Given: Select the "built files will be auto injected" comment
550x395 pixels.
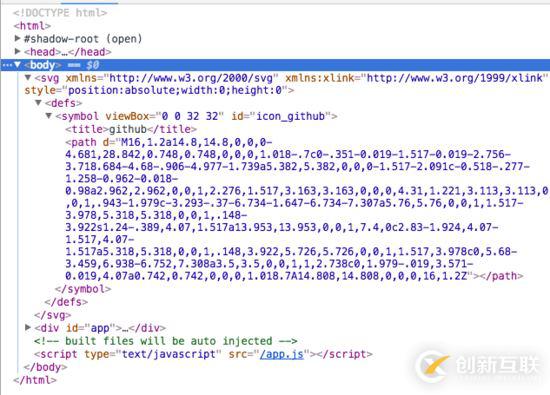Looking at the screenshot, I should [166, 341].
